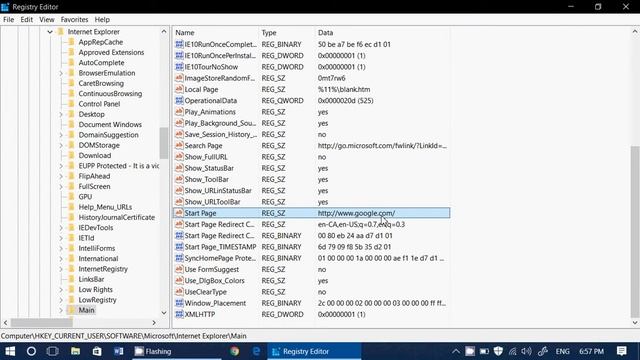Click ENG language indicator in tray
Screen dimensions: 640x360
[x=562, y=351]
